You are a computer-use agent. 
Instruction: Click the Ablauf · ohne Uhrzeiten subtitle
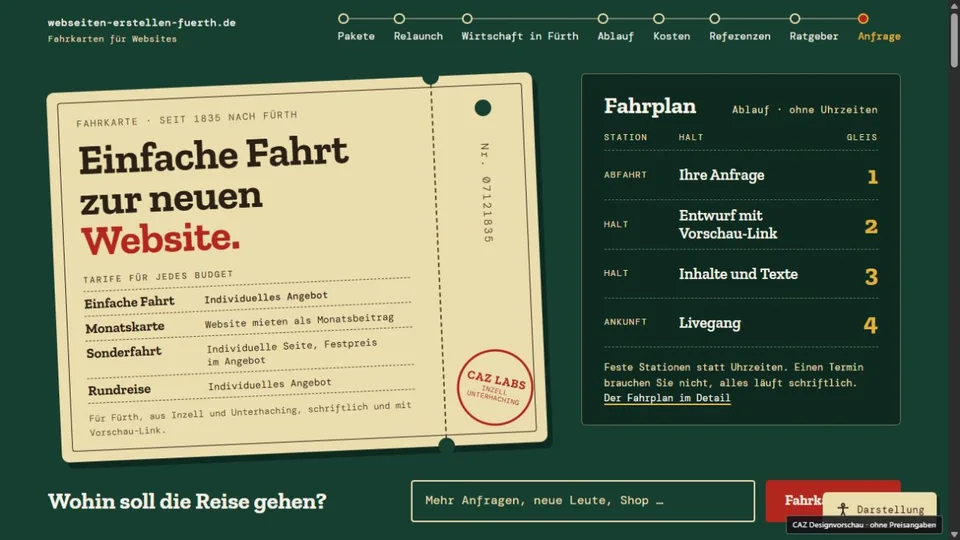tap(804, 110)
